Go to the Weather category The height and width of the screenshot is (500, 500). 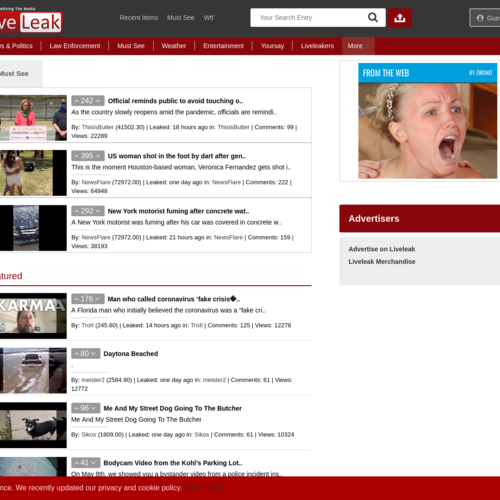174,46
